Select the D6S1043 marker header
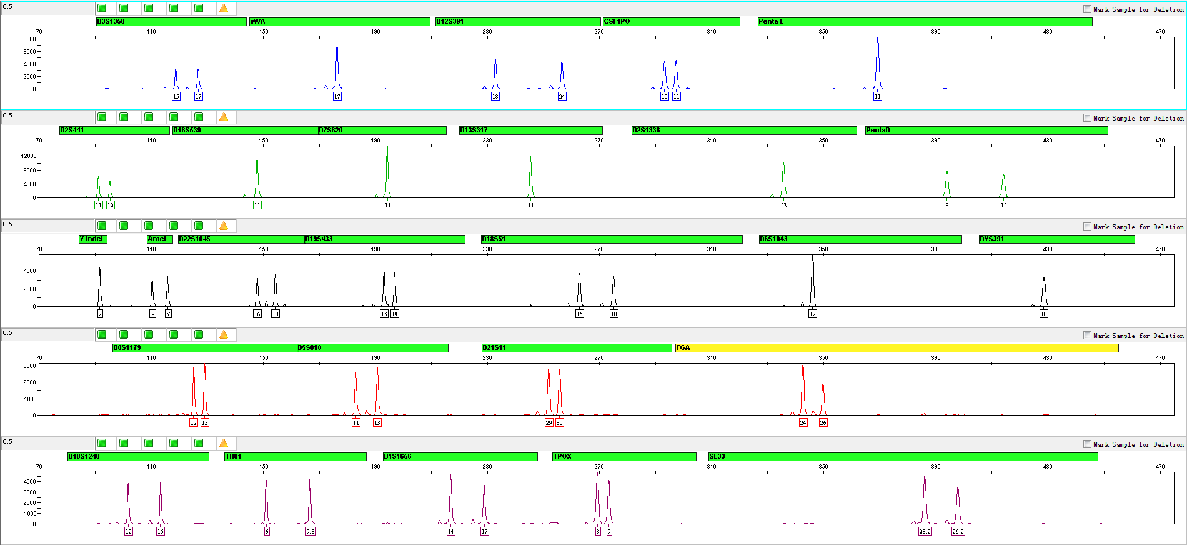 click(860, 240)
